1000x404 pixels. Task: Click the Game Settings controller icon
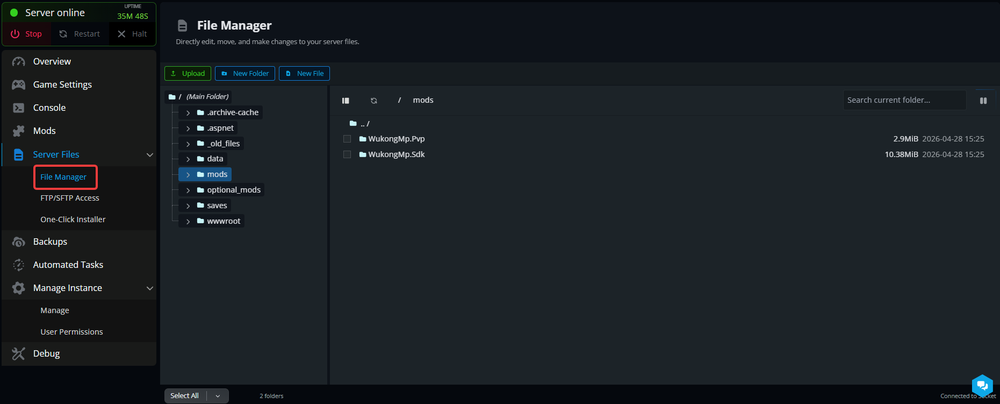(x=19, y=85)
